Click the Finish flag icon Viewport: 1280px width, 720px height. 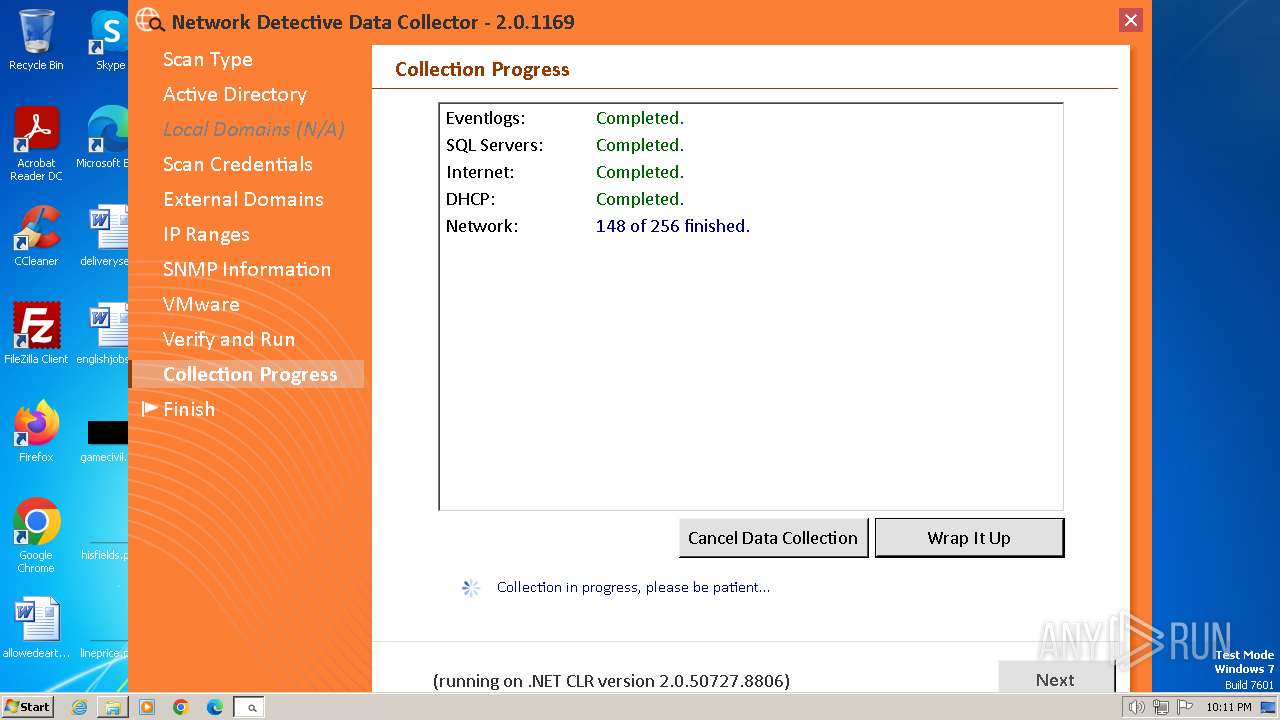(150, 408)
